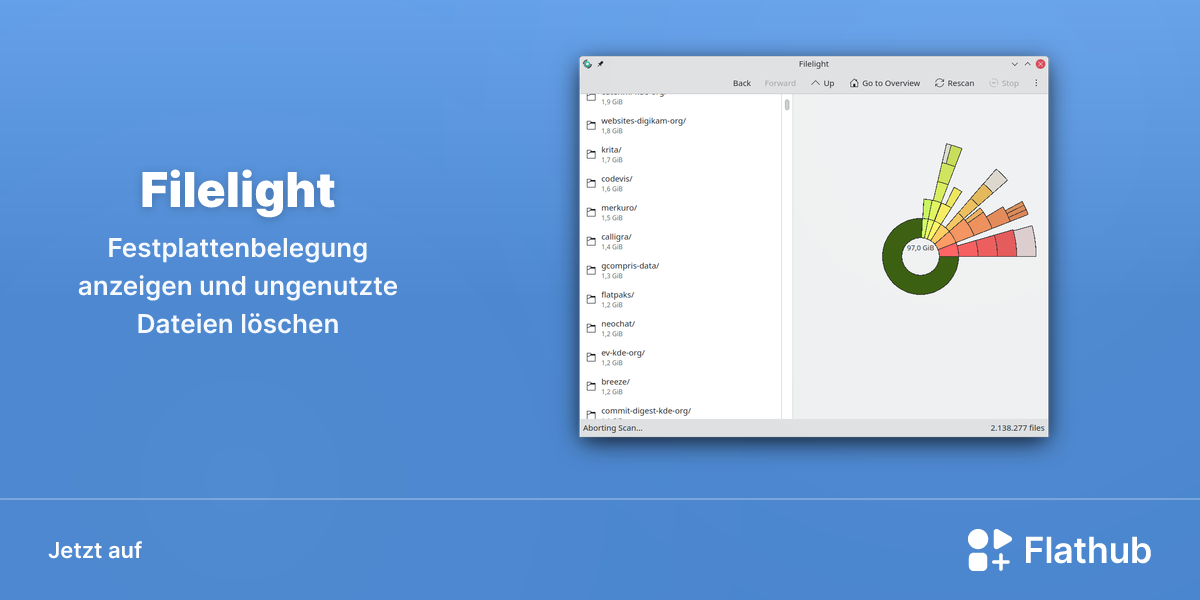The width and height of the screenshot is (1200, 600).
Task: Select the gcompris-data/ folder entry
Action: coord(681,270)
